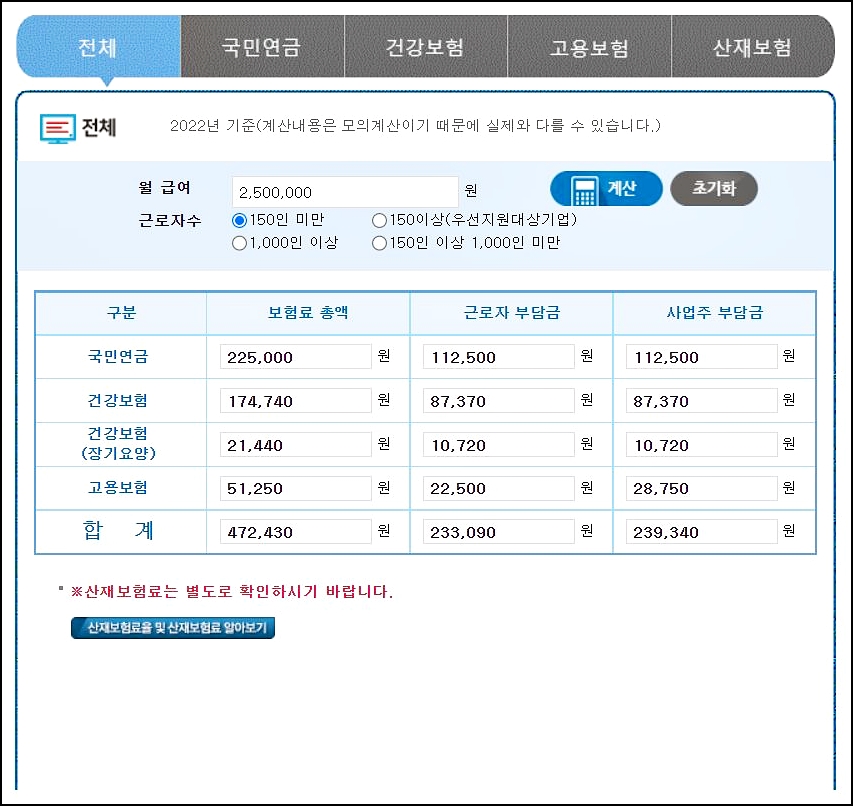Click 합계 사업주 부담금 239,340 field
Viewport: 853px width, 806px height.
click(701, 531)
